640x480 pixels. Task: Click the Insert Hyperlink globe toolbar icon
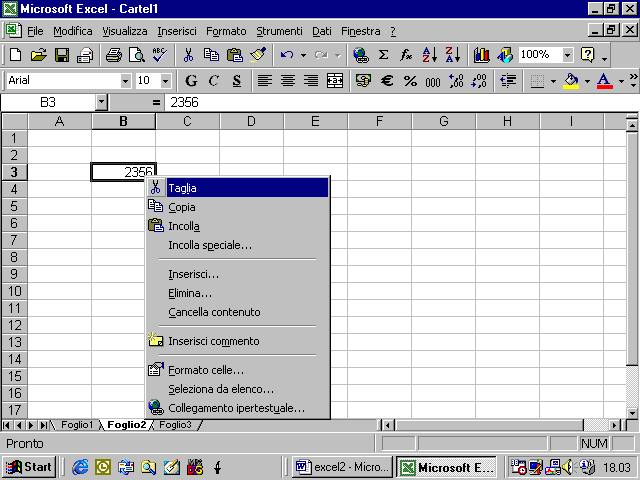point(361,54)
